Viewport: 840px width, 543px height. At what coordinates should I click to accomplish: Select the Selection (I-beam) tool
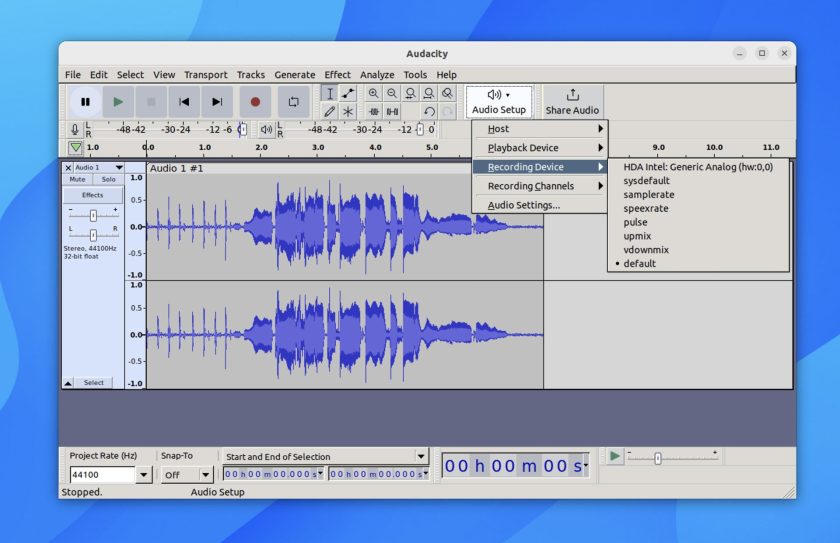pos(329,94)
